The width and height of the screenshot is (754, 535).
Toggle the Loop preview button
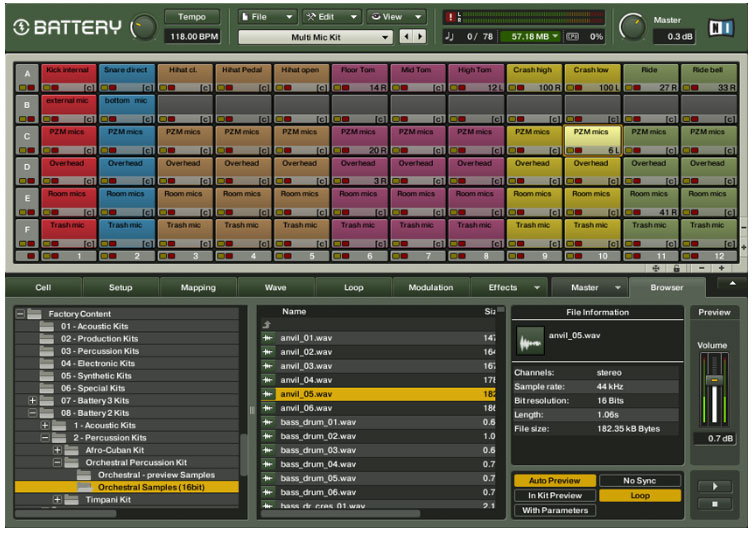pyautogui.click(x=640, y=495)
